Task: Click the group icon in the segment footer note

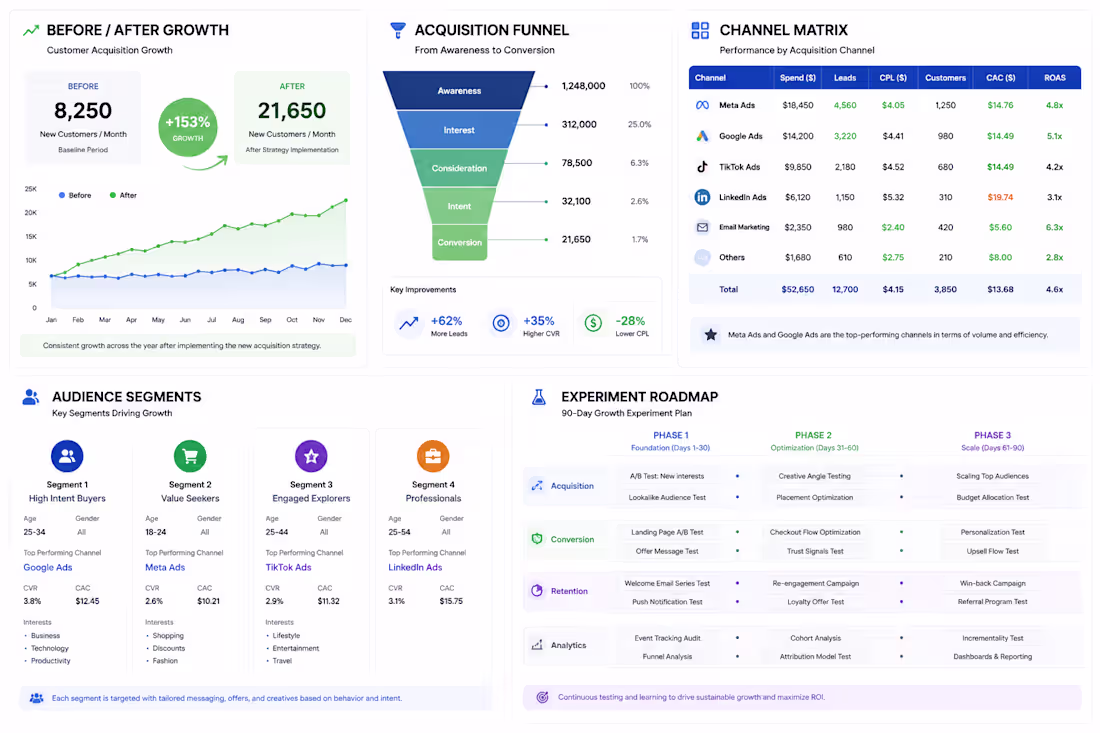Action: [x=36, y=698]
